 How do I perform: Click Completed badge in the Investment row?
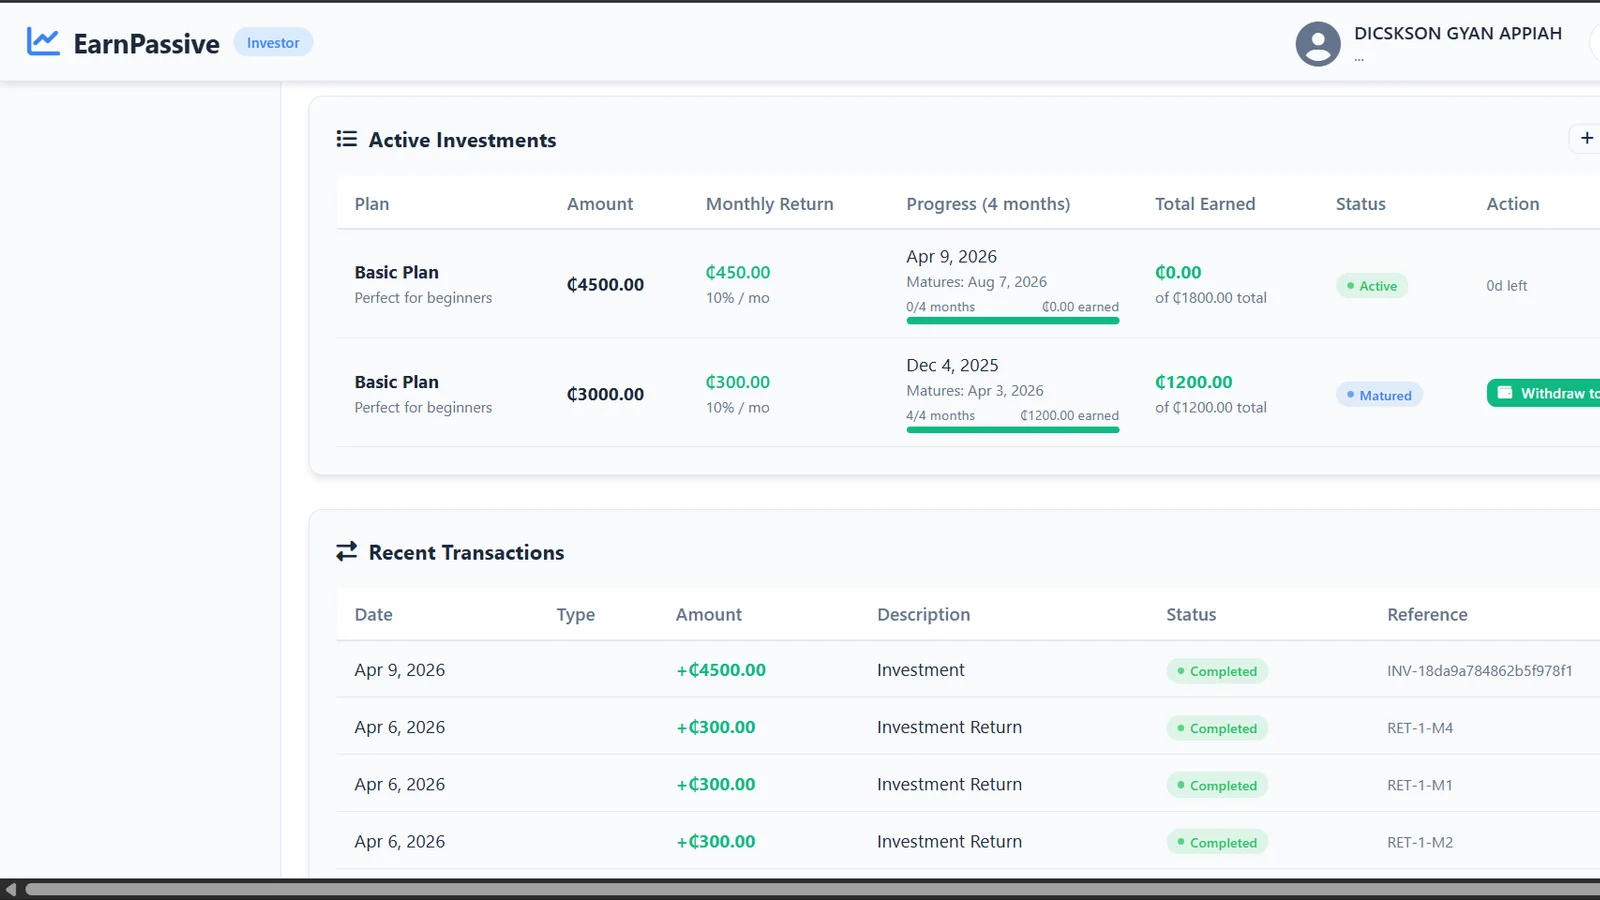pos(1217,671)
